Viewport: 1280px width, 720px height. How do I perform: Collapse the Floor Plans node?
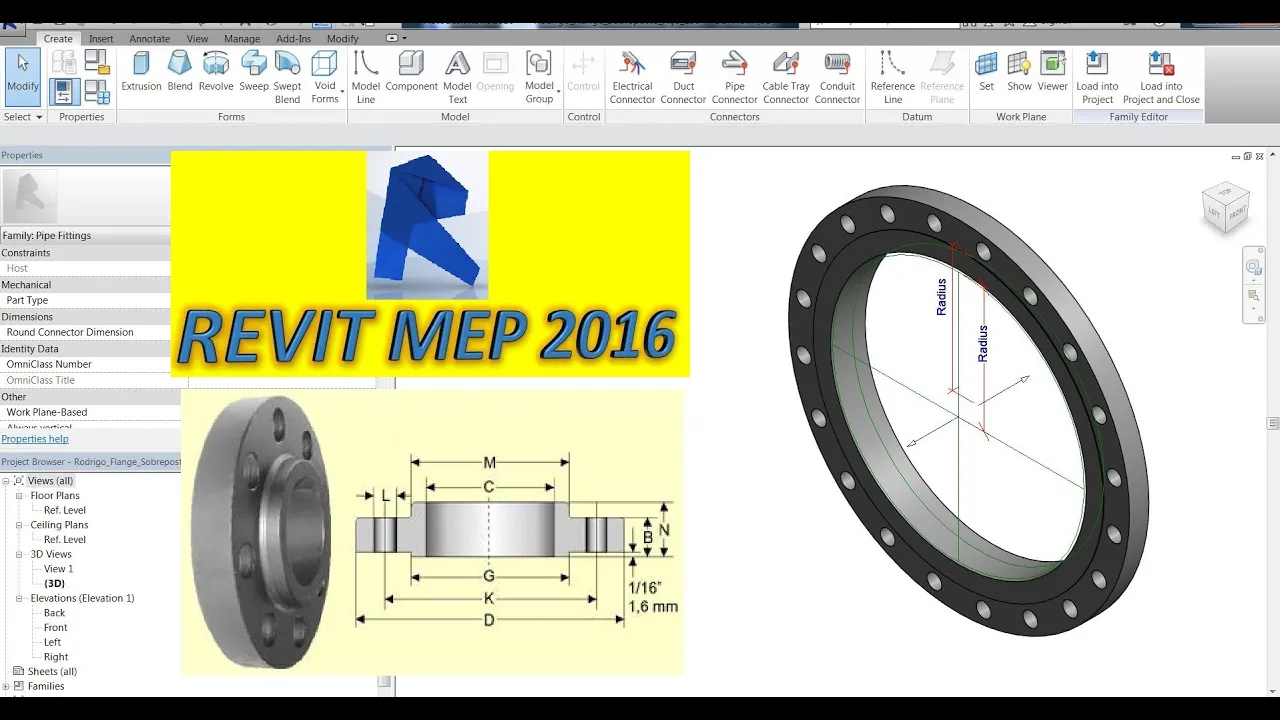(x=19, y=496)
